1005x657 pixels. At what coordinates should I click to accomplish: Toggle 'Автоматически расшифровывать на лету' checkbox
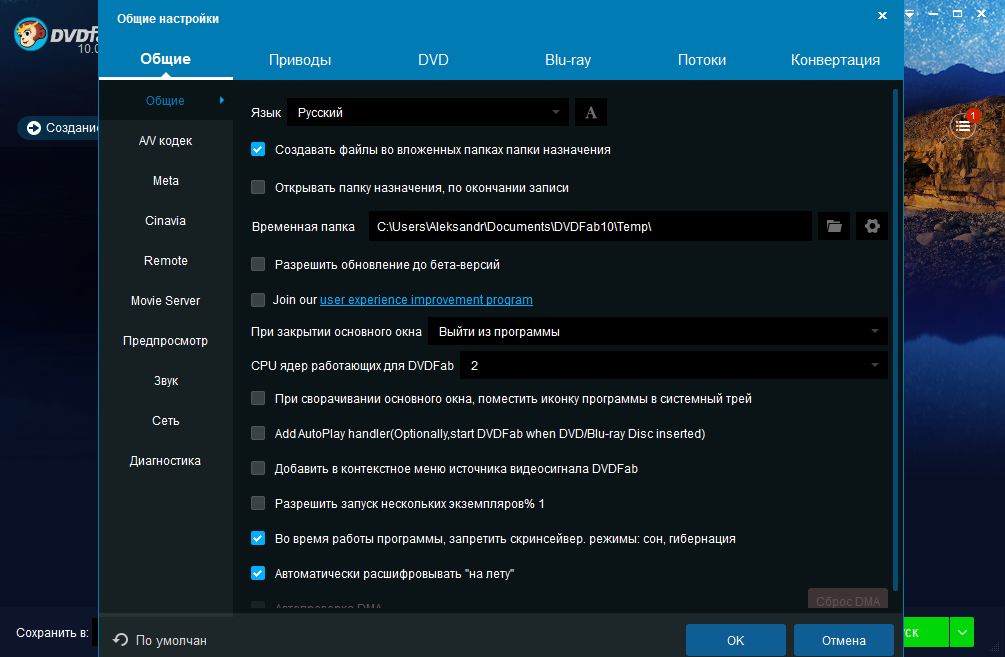(x=258, y=574)
